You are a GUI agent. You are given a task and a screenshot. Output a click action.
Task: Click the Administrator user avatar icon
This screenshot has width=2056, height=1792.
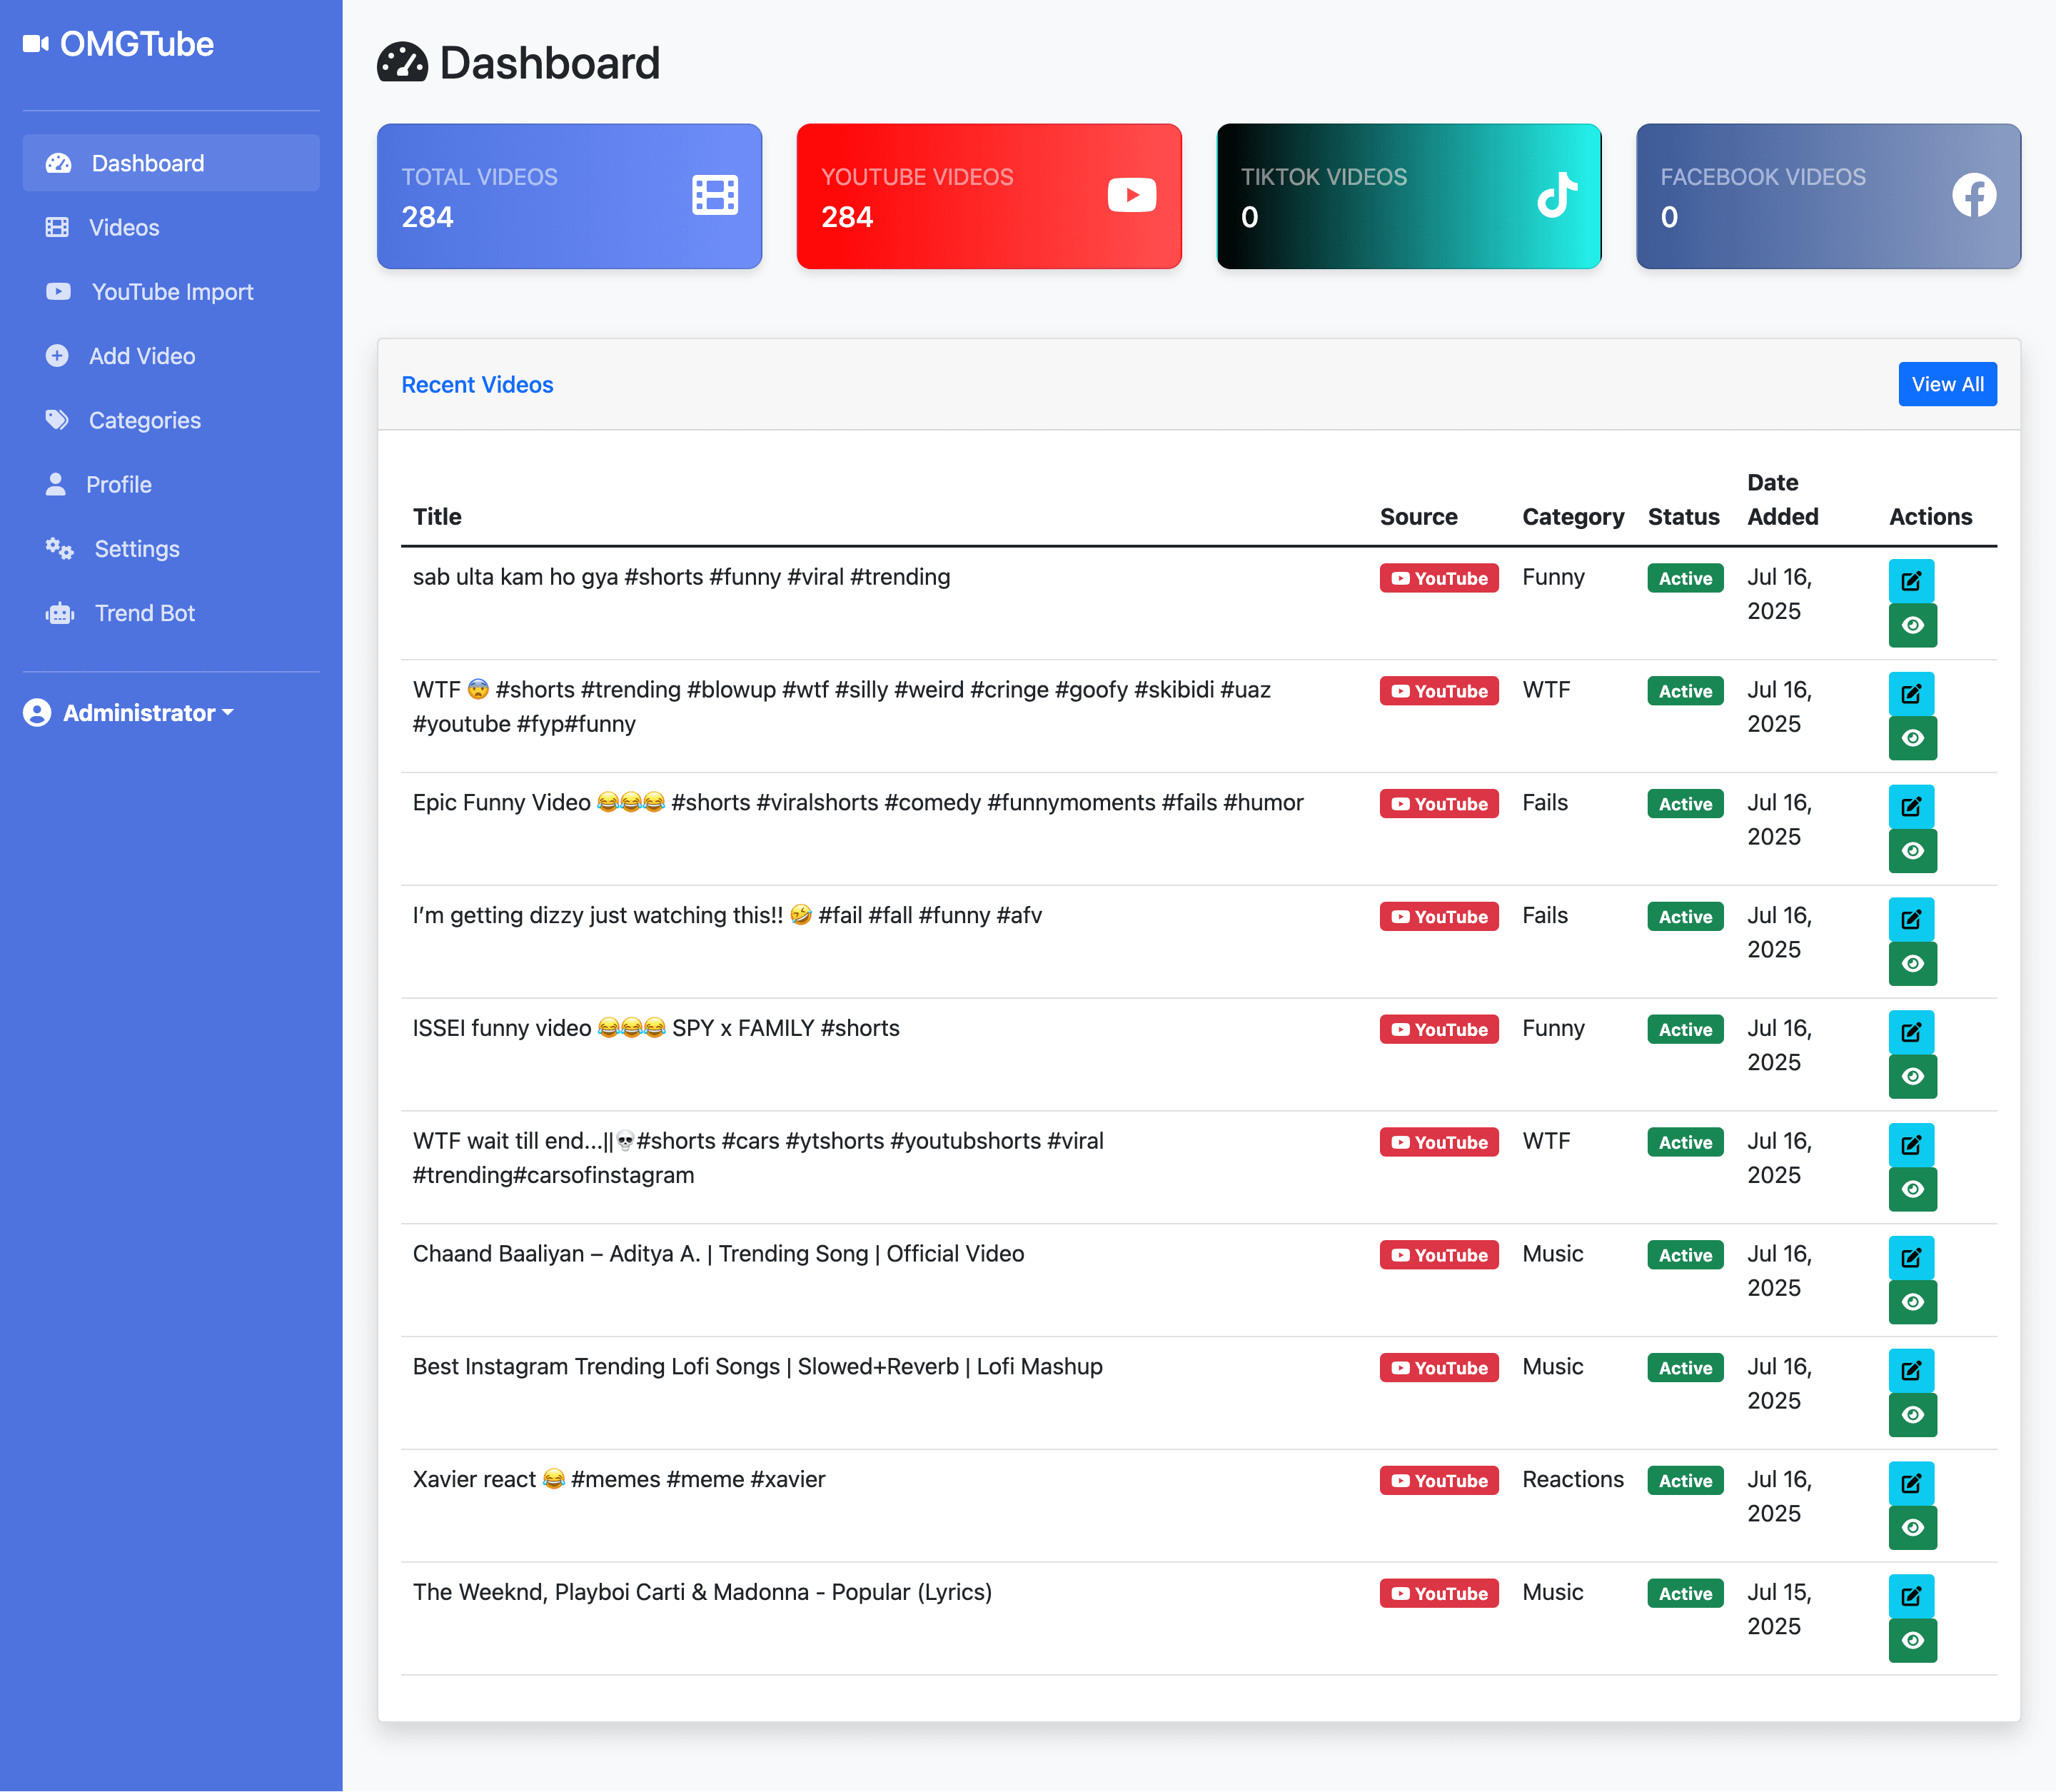click(x=37, y=713)
